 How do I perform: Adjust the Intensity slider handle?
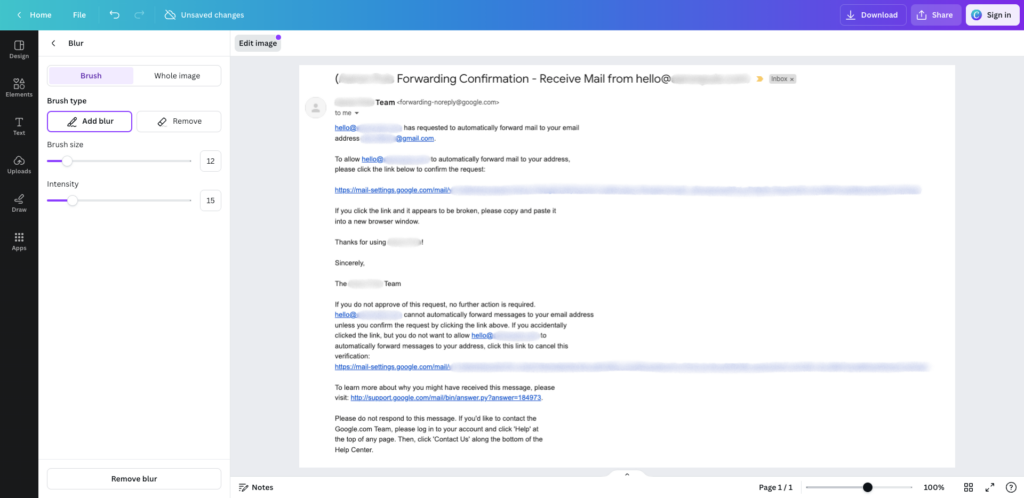click(x=72, y=200)
